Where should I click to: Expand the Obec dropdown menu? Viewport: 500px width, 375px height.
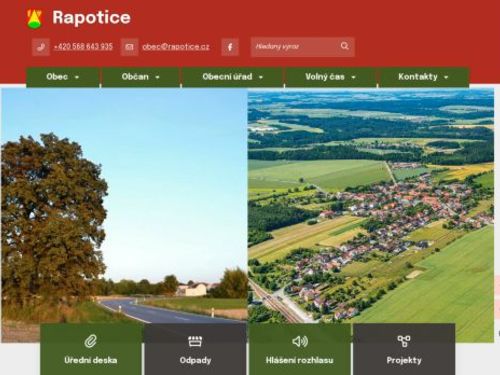[x=63, y=77]
